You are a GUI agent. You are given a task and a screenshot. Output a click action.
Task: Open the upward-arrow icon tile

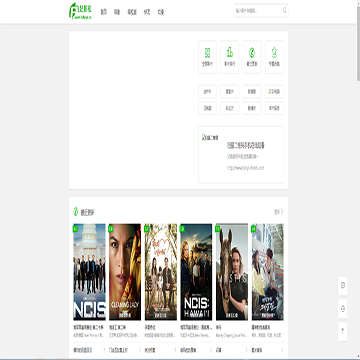pyautogui.click(x=274, y=57)
